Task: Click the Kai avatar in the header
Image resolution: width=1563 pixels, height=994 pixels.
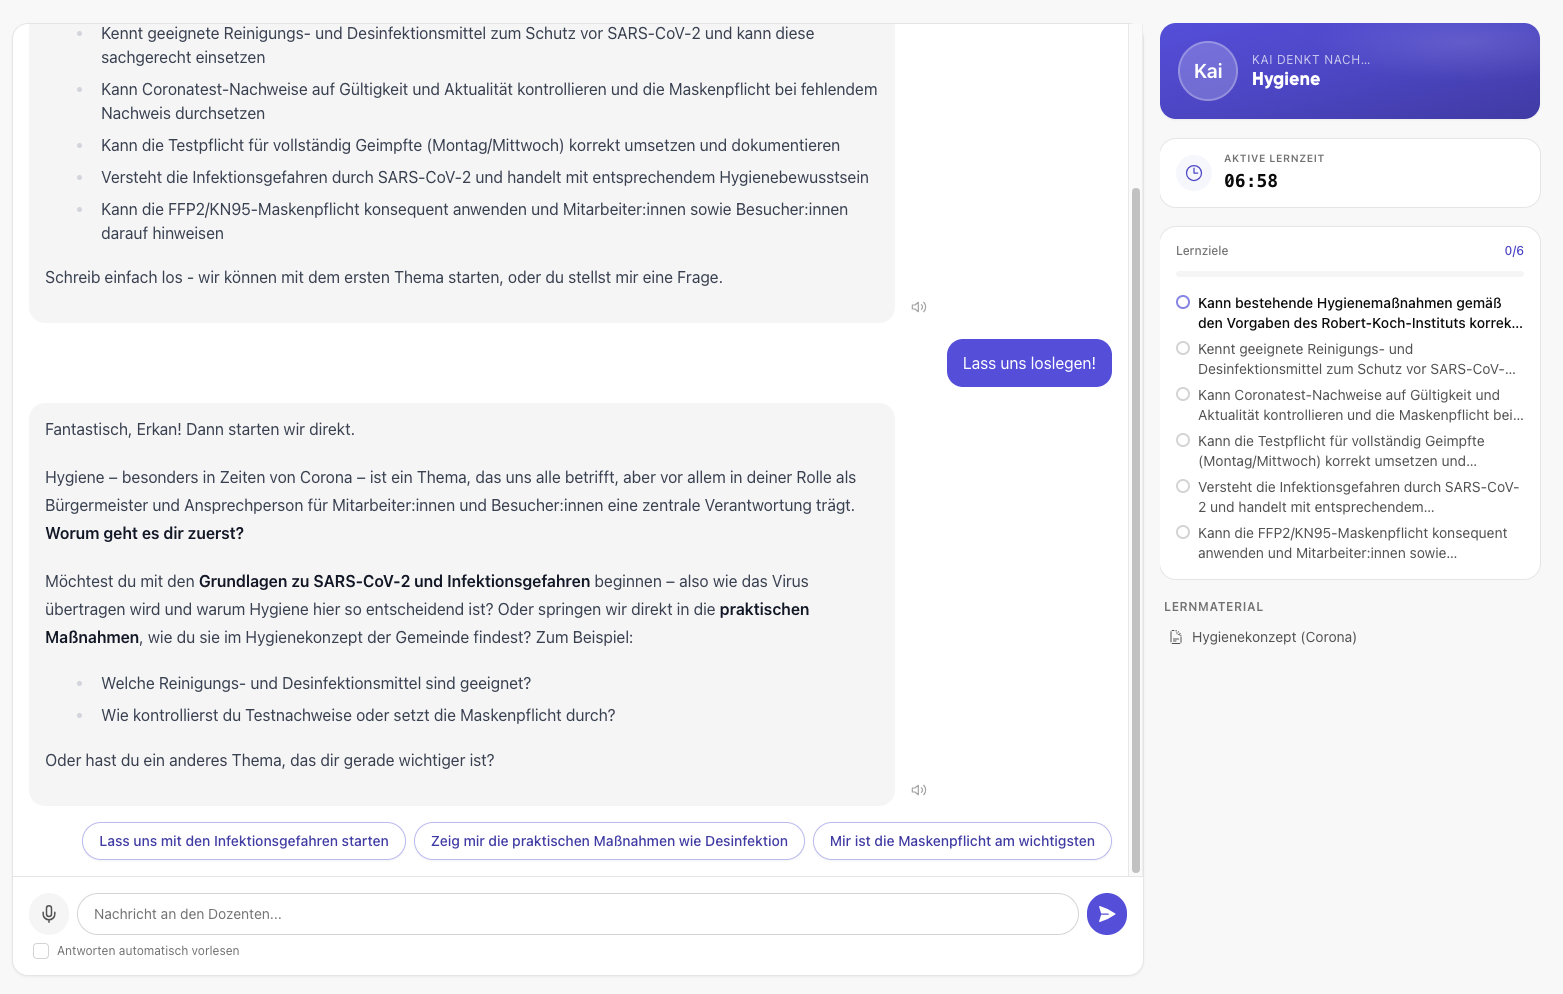Action: click(1207, 70)
